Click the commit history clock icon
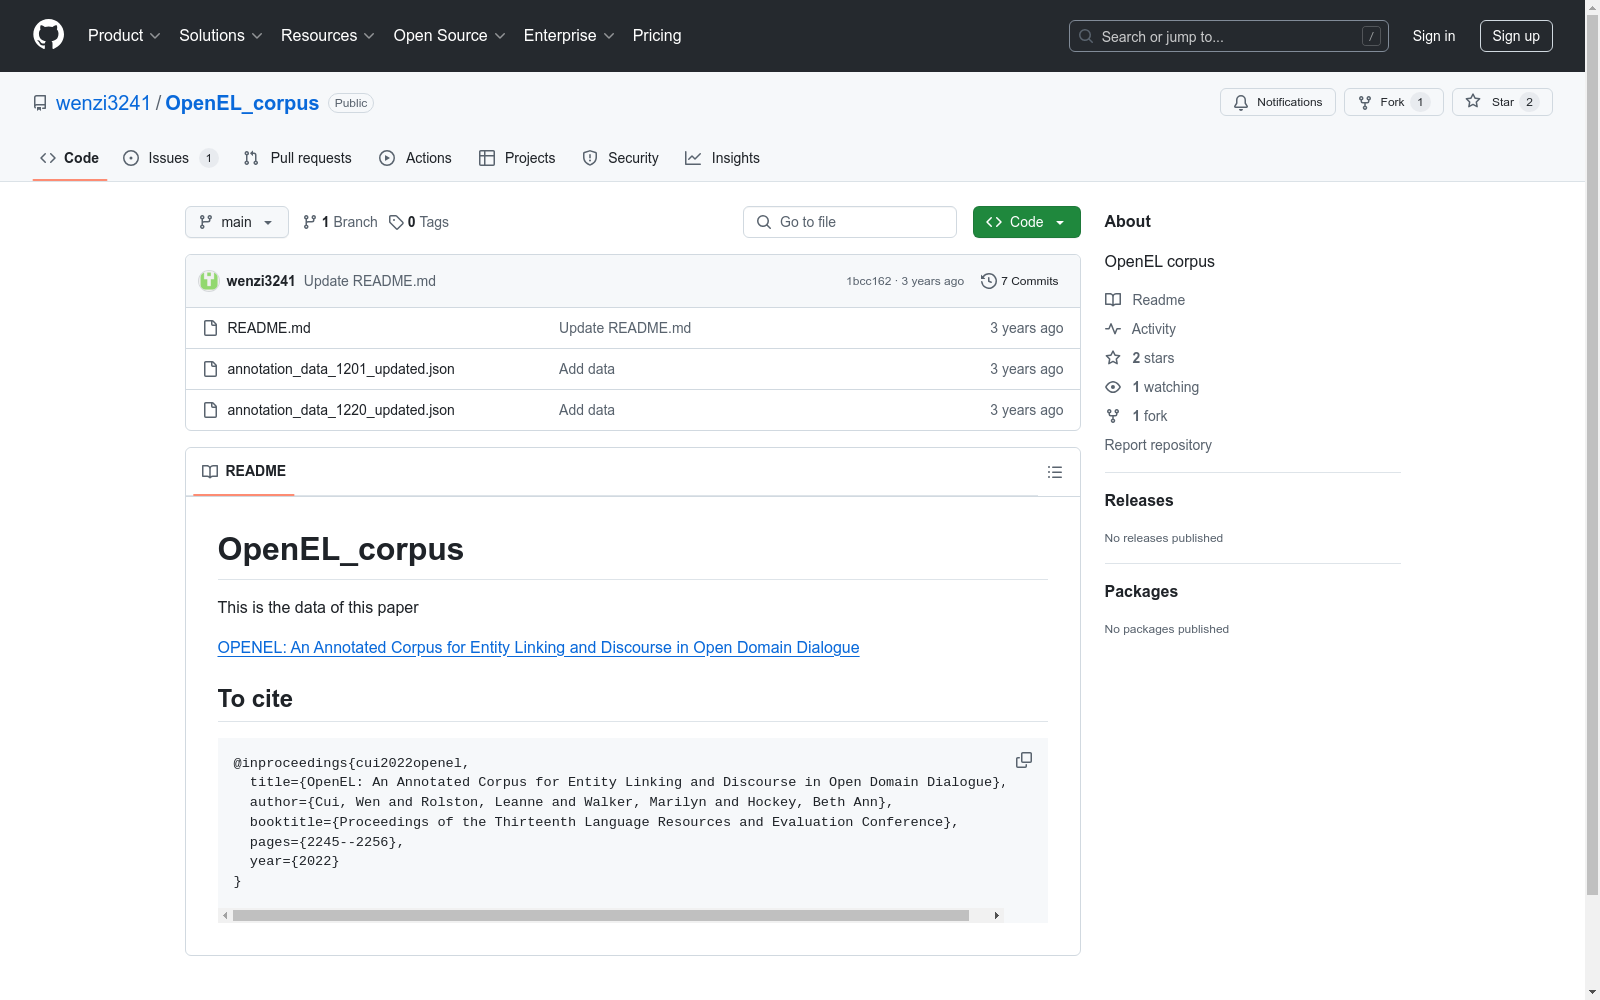Image resolution: width=1600 pixels, height=1000 pixels. [x=989, y=281]
